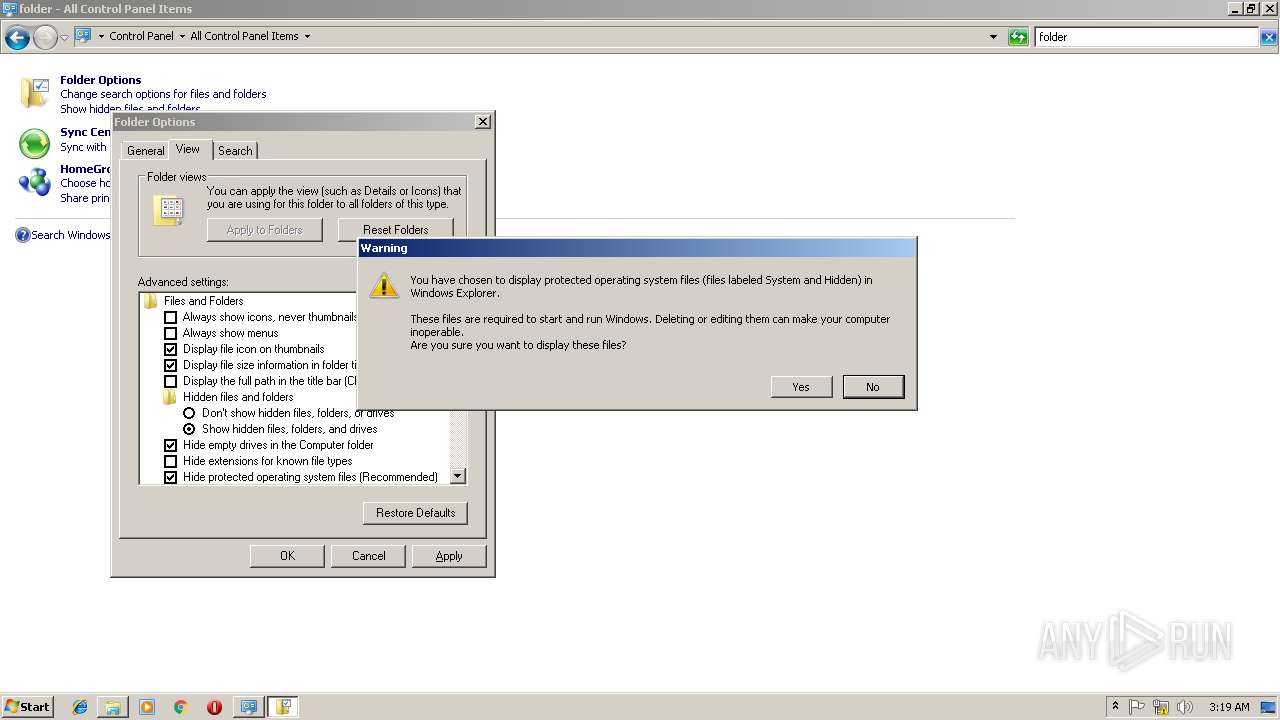This screenshot has width=1280, height=720.
Task: Uncheck Display file icon on thumbnails
Action: pos(170,349)
